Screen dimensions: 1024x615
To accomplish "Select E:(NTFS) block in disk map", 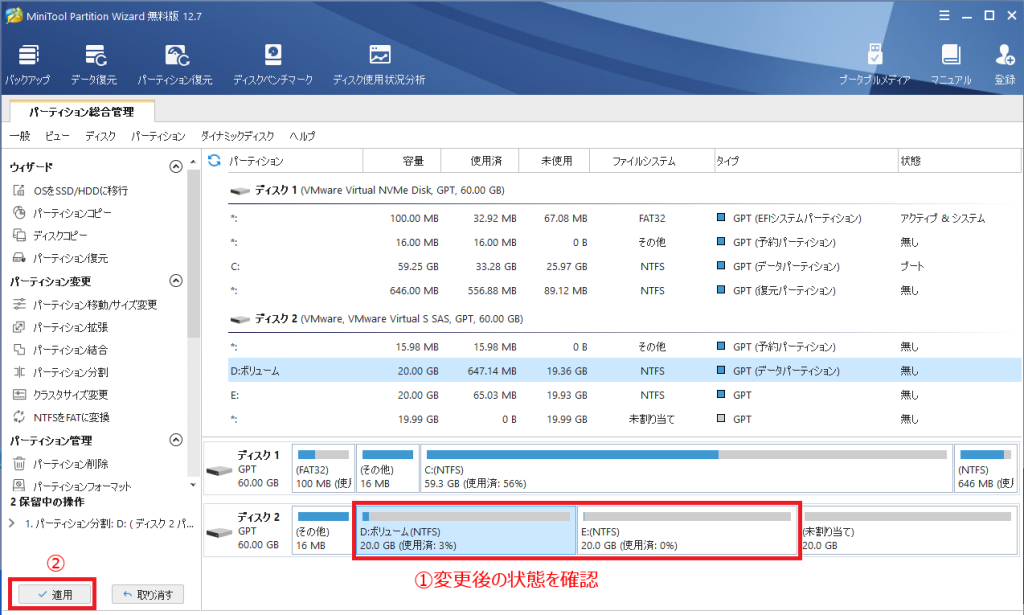I will (x=688, y=530).
